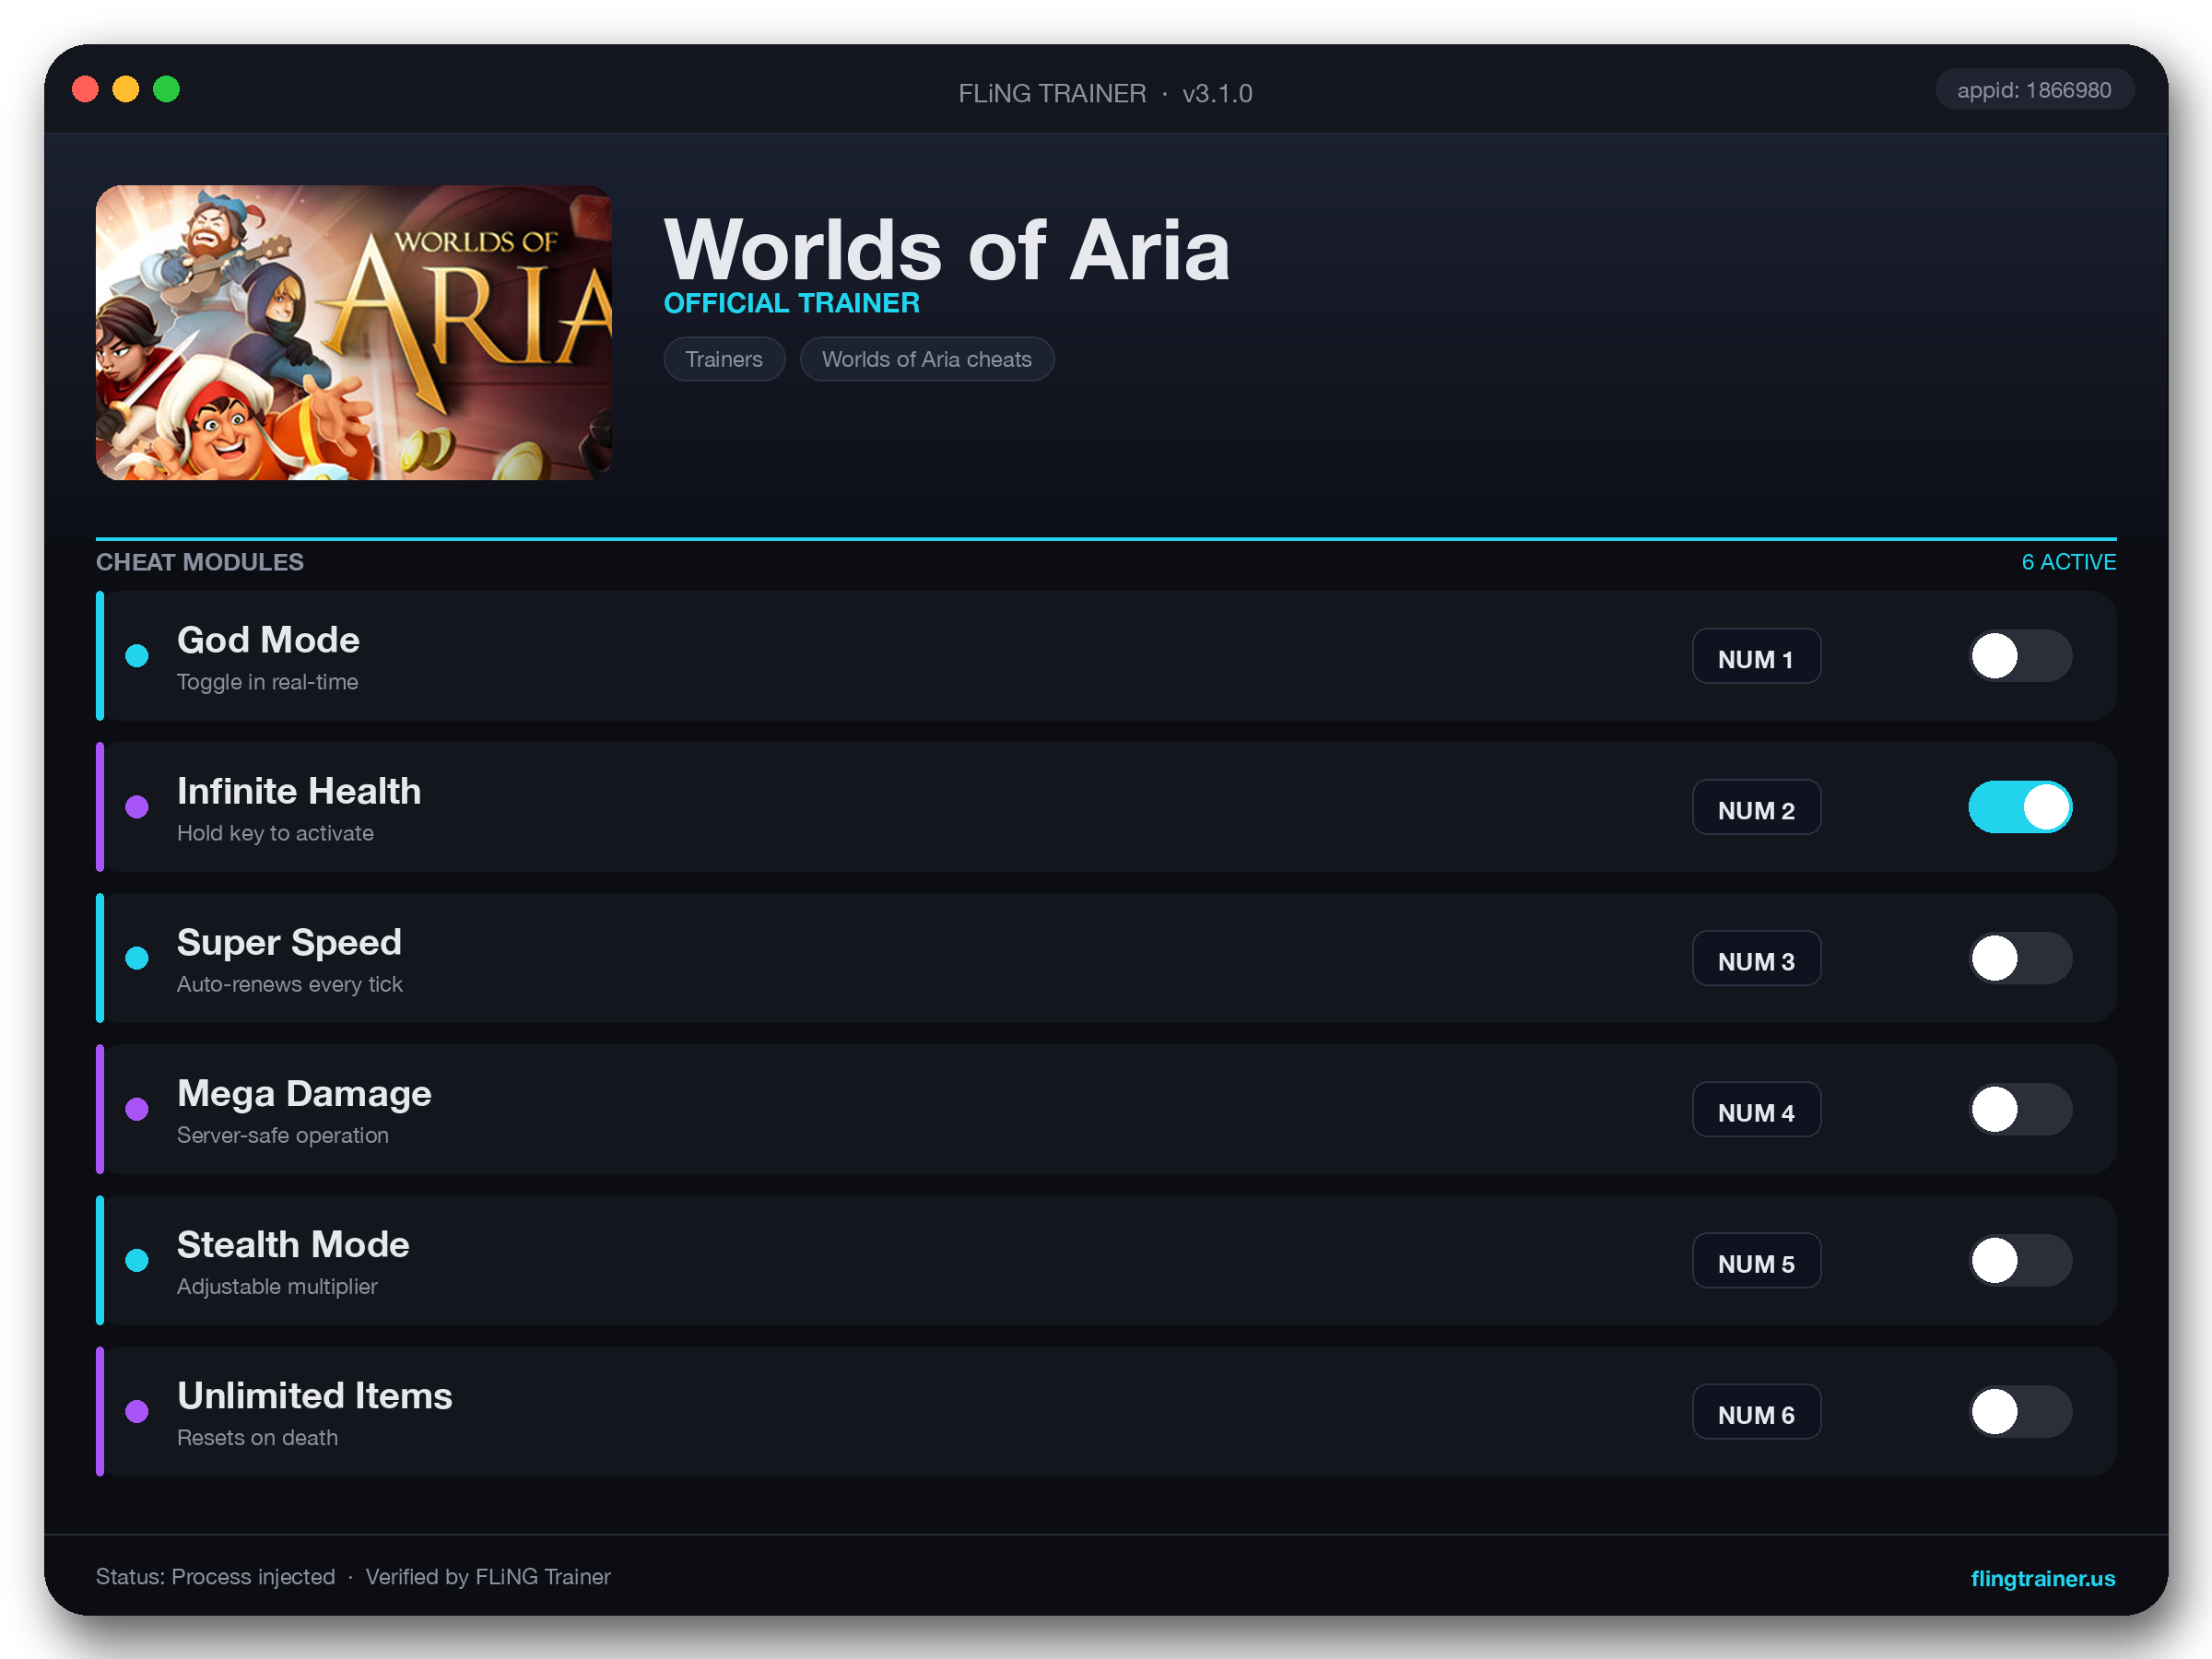
Task: Select the Mega Damage title text
Action: click(x=304, y=1093)
